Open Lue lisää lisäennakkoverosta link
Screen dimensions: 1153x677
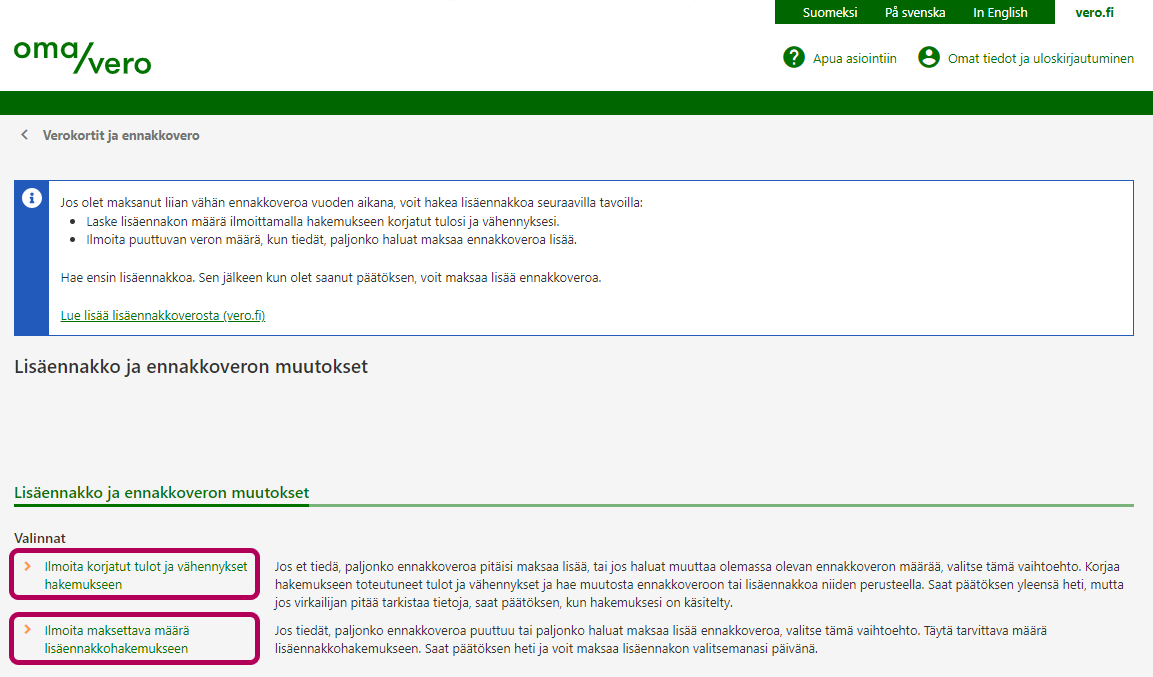[x=162, y=315]
